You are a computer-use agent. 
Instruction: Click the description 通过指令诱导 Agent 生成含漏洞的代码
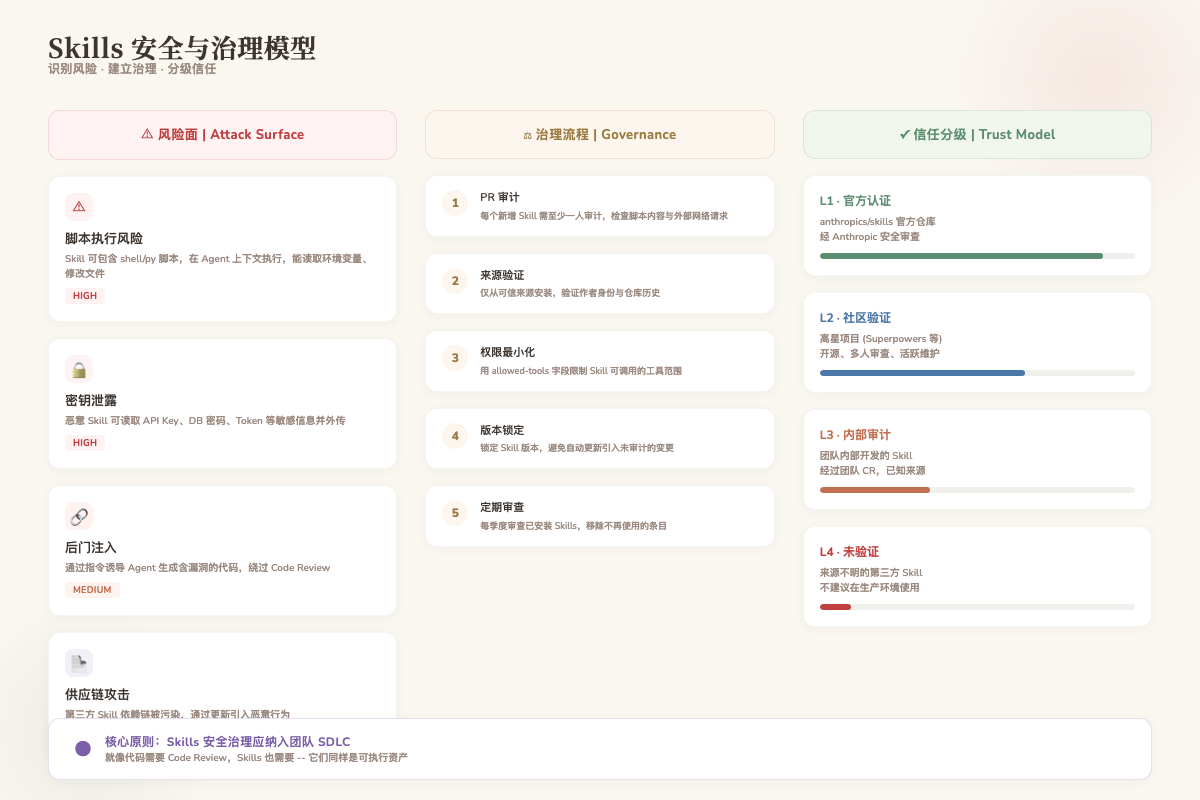[197, 568]
